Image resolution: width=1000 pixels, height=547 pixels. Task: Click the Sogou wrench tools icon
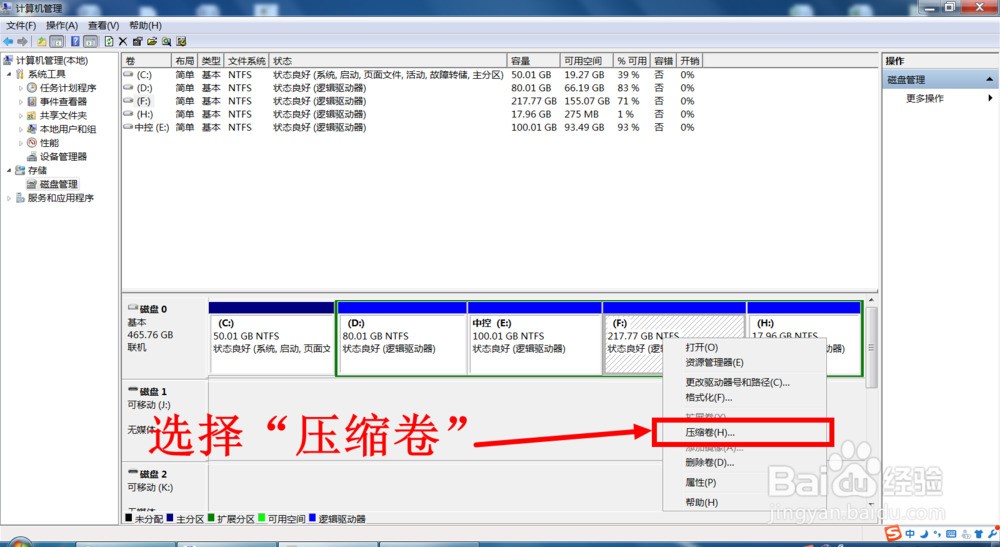click(994, 534)
